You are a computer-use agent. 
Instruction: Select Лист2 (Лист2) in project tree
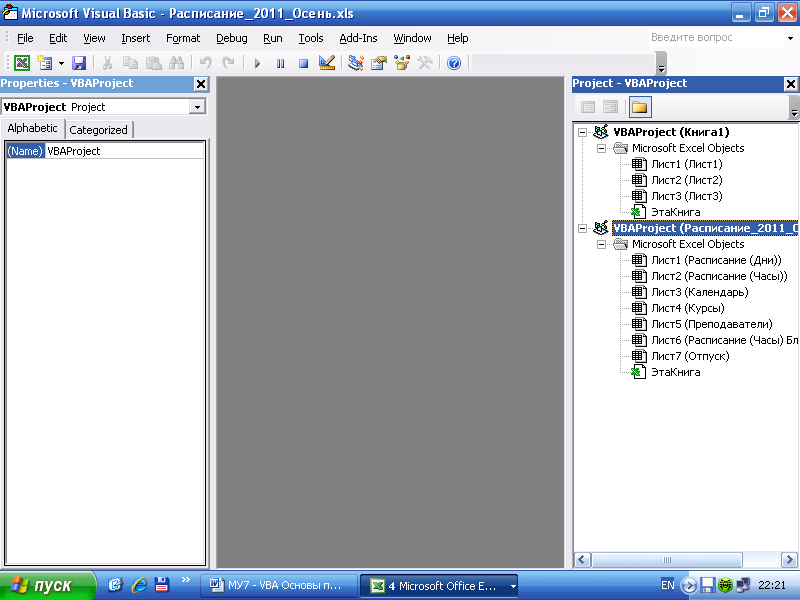pos(687,180)
